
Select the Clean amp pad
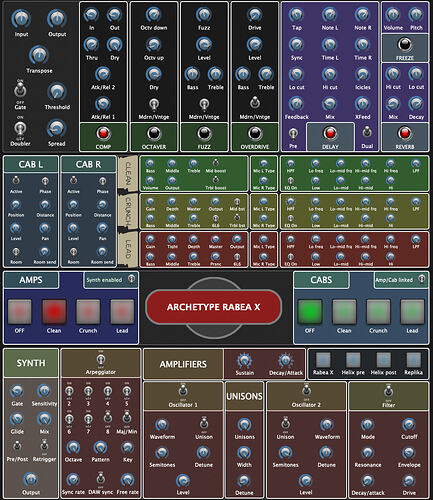(x=54, y=312)
